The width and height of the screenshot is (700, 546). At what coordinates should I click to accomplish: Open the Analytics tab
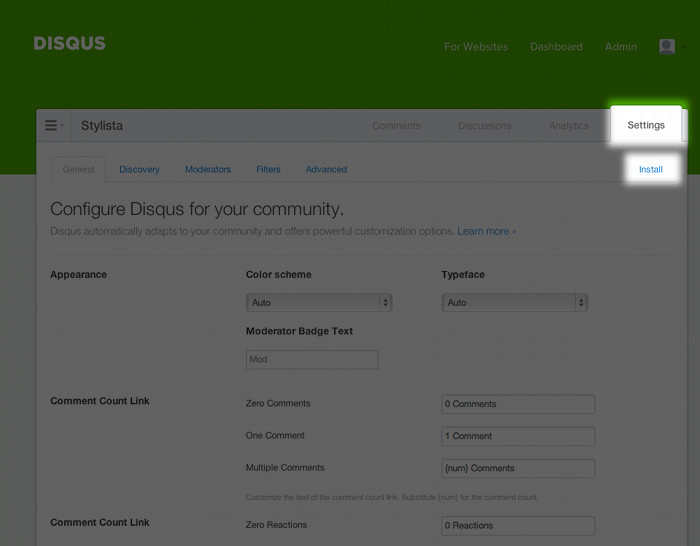pyautogui.click(x=569, y=126)
